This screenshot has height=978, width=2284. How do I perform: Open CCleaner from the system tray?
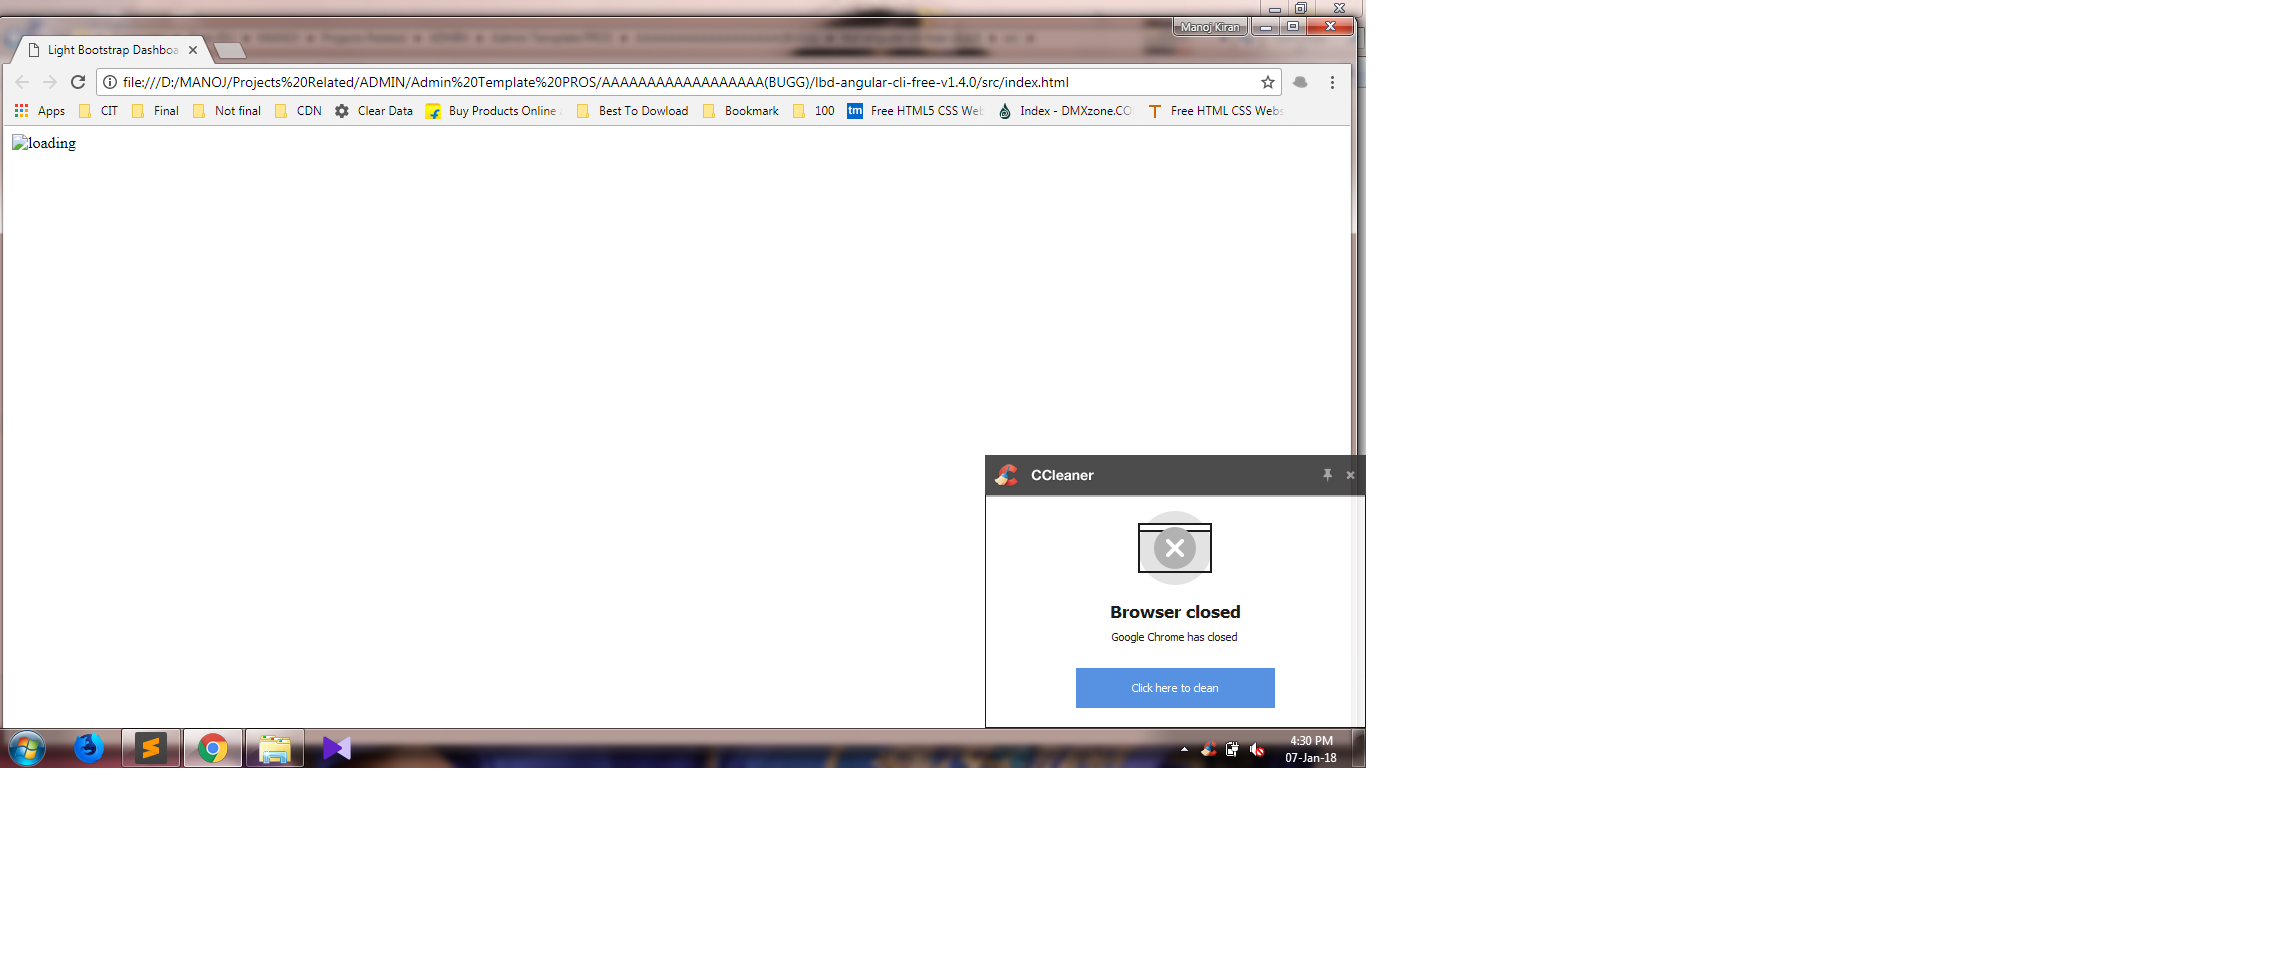(x=1207, y=749)
